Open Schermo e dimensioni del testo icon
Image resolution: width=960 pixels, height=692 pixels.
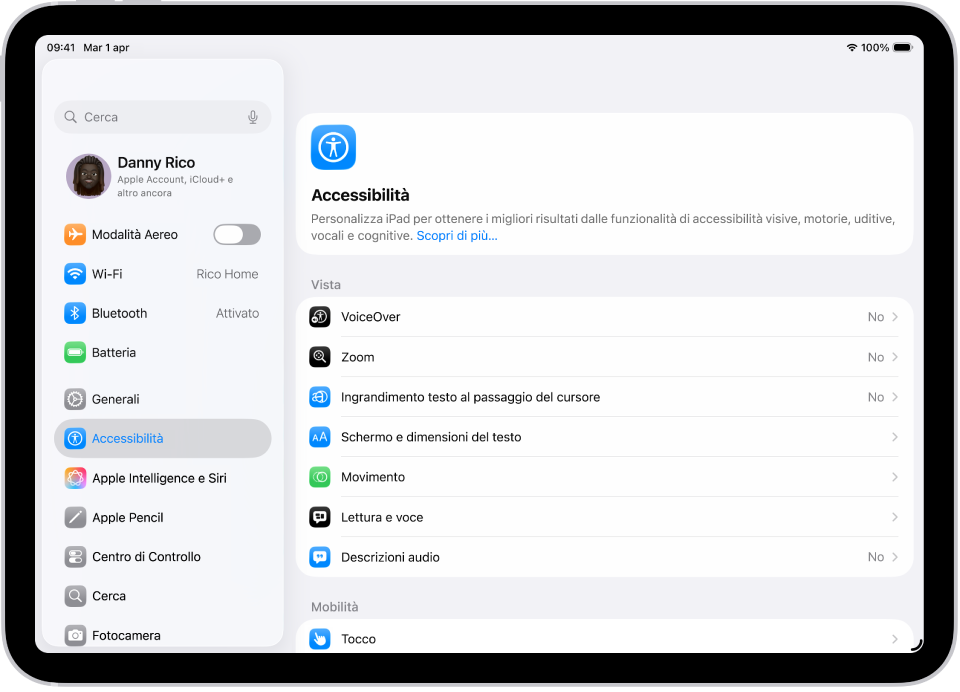(320, 437)
